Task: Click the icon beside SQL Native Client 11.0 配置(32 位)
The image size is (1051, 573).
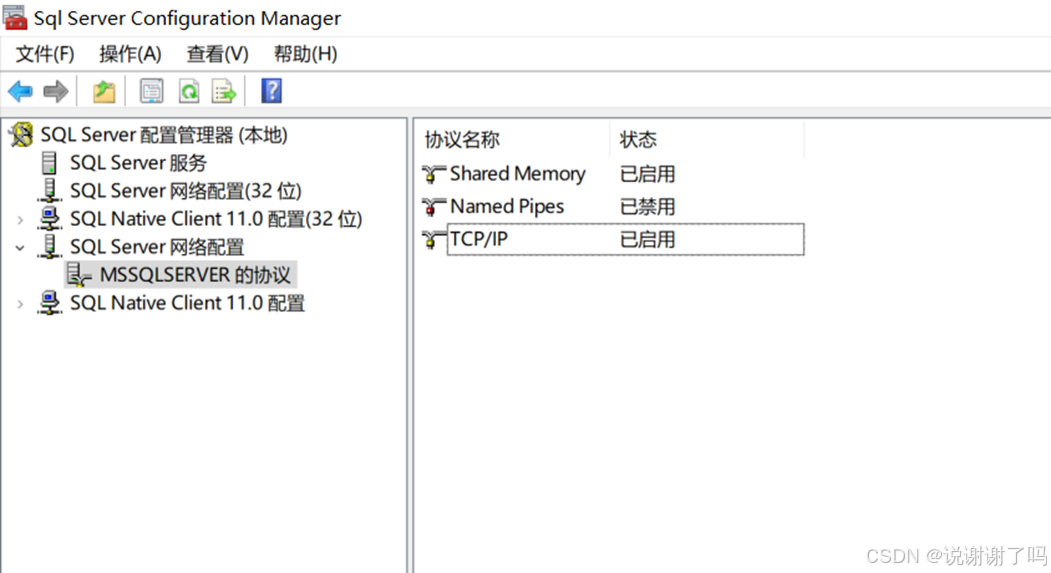Action: pos(50,218)
